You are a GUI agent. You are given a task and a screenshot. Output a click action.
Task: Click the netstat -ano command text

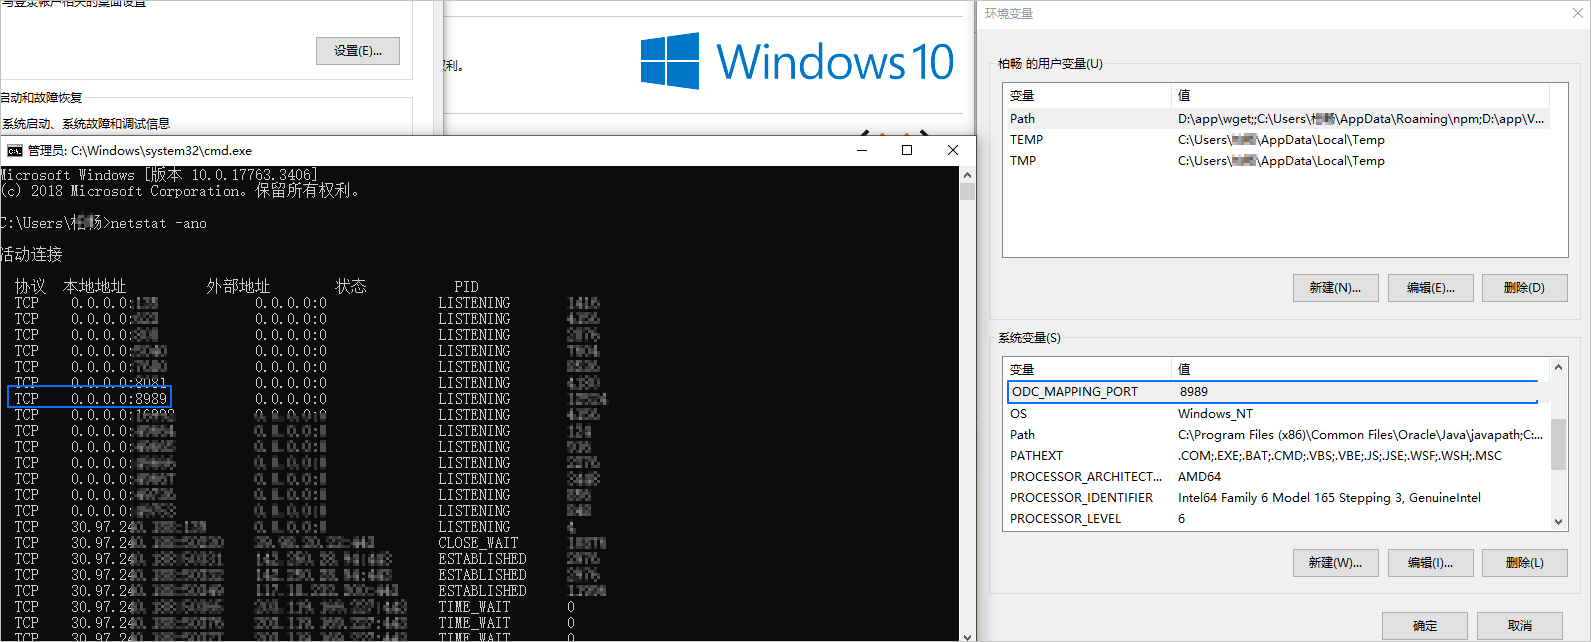(158, 224)
